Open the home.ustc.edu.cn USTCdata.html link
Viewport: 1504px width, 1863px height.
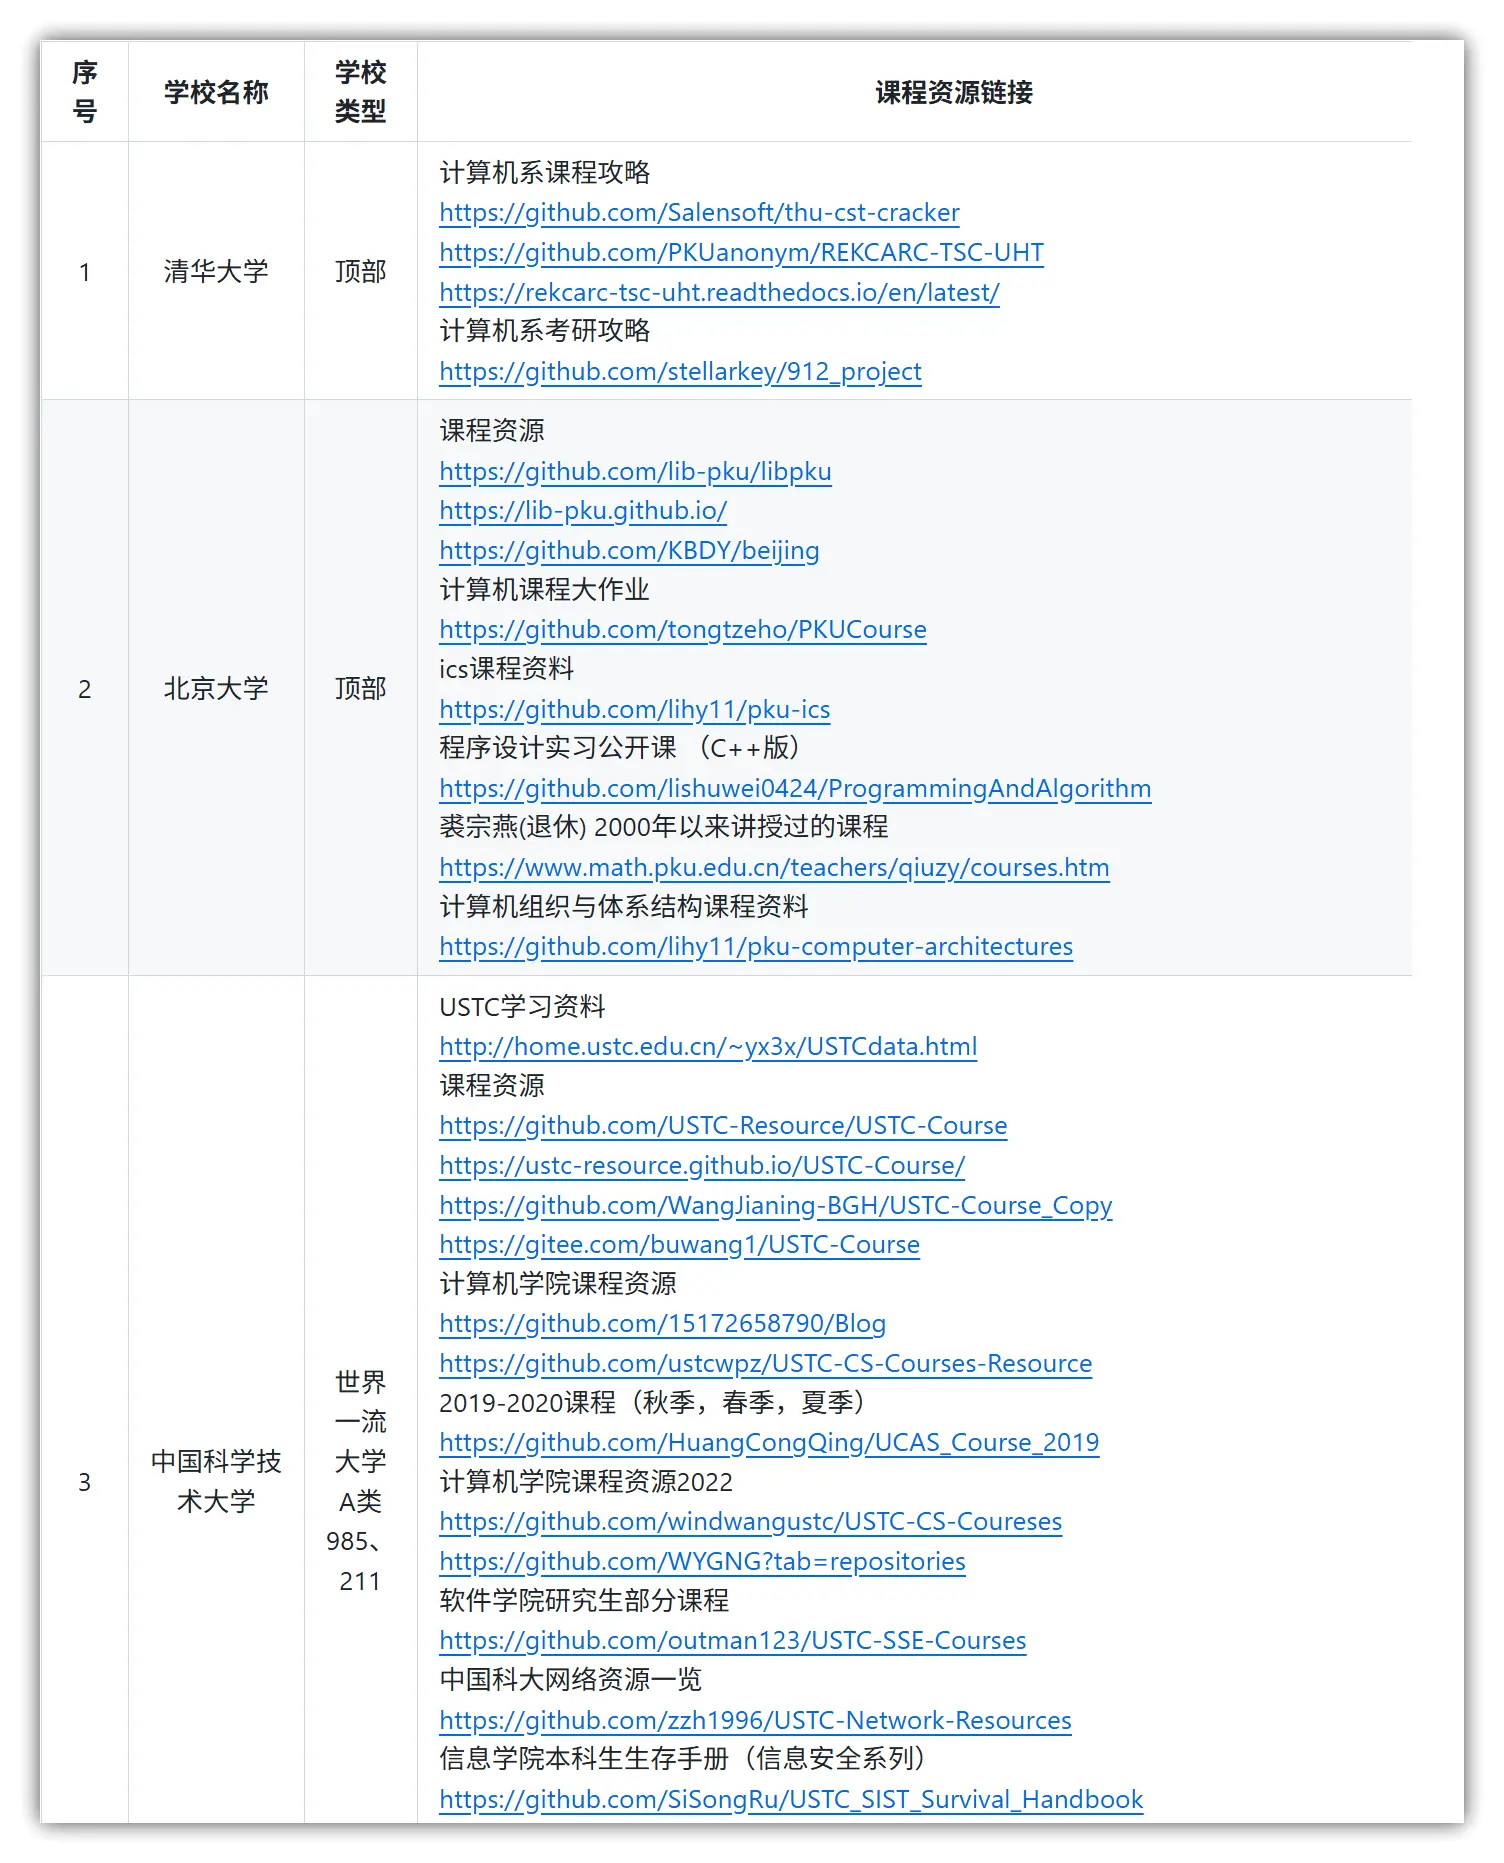[708, 1046]
